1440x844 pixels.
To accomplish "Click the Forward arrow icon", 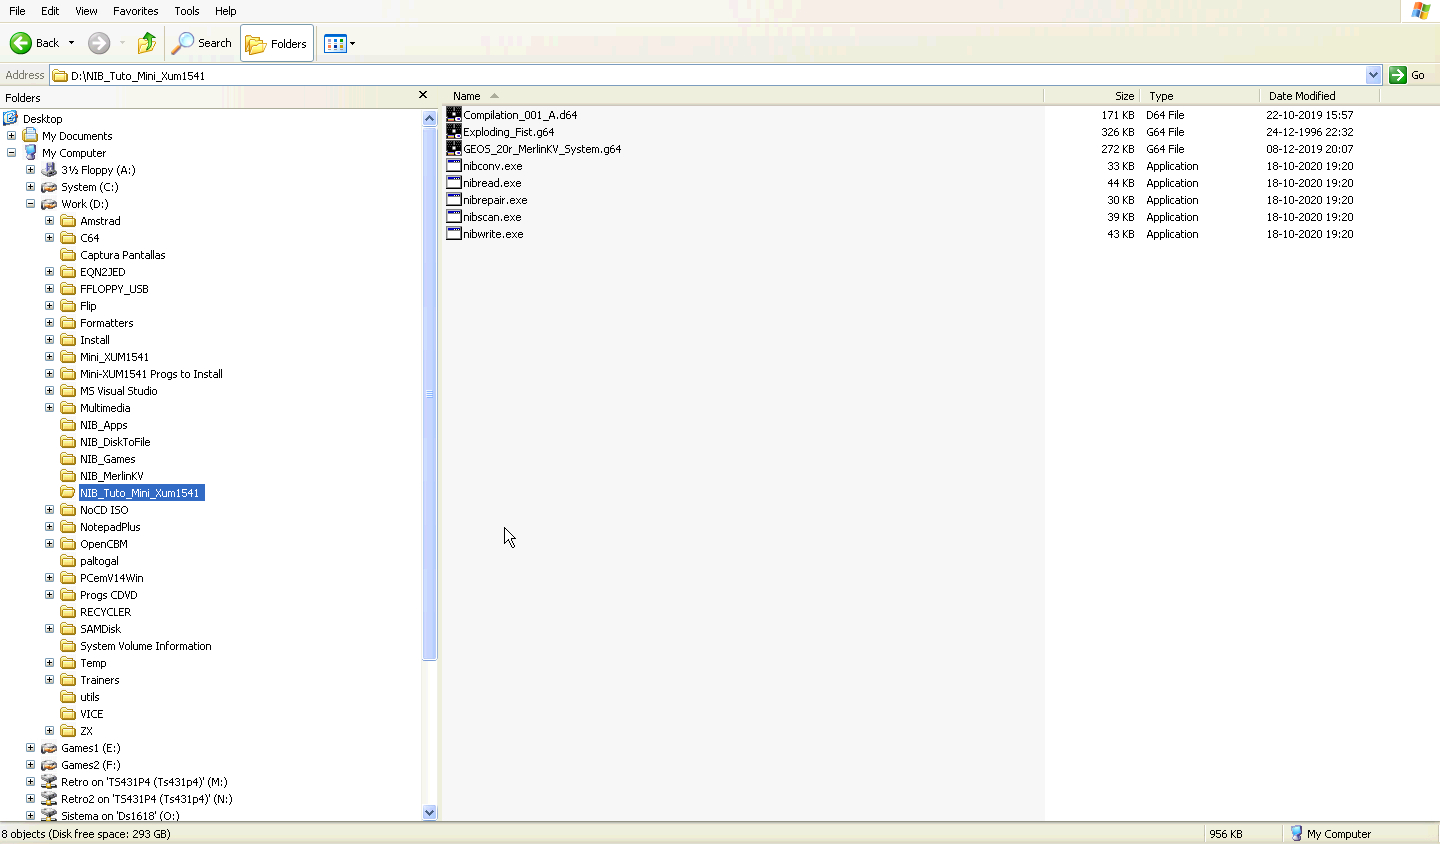I will coord(99,43).
